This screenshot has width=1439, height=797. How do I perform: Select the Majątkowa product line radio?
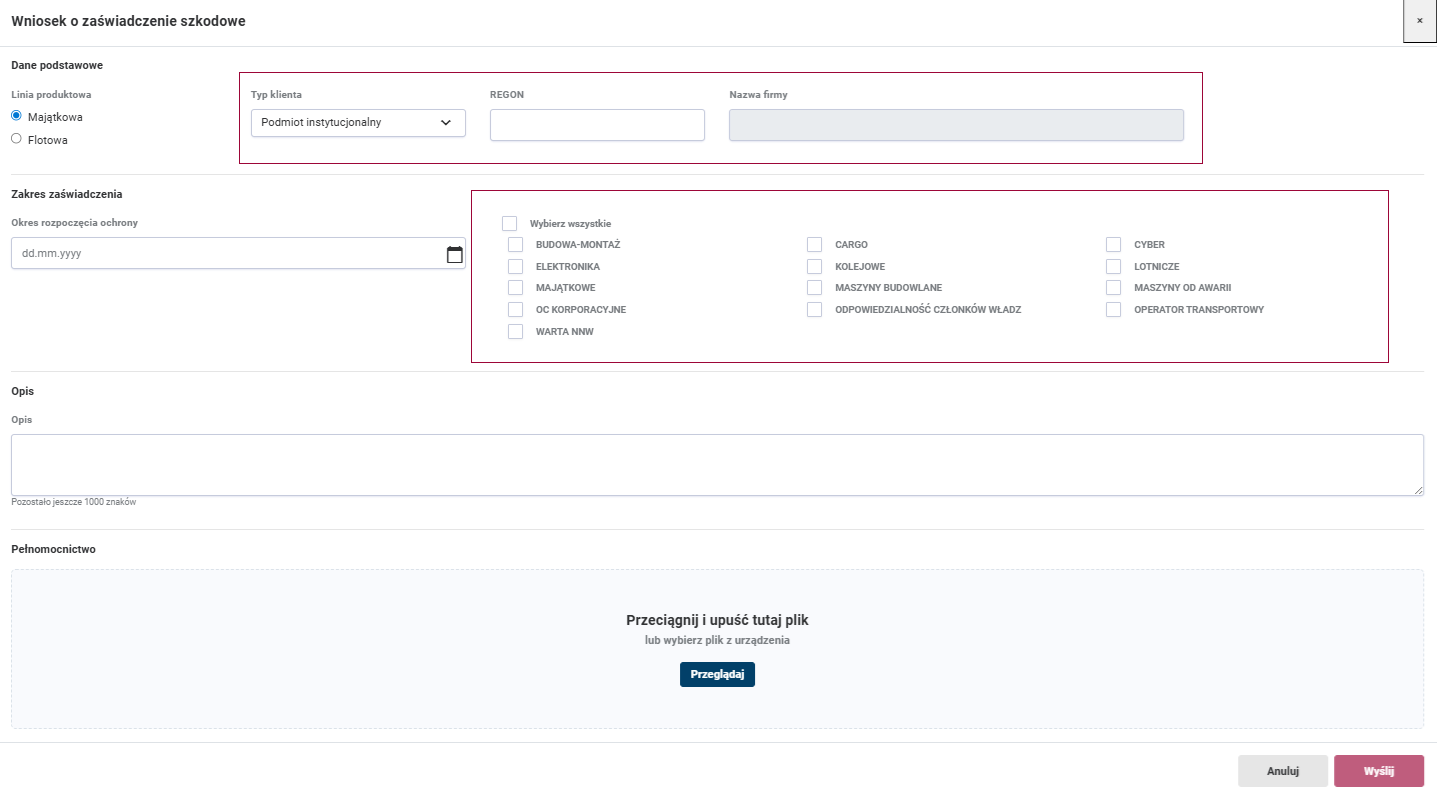(x=16, y=116)
